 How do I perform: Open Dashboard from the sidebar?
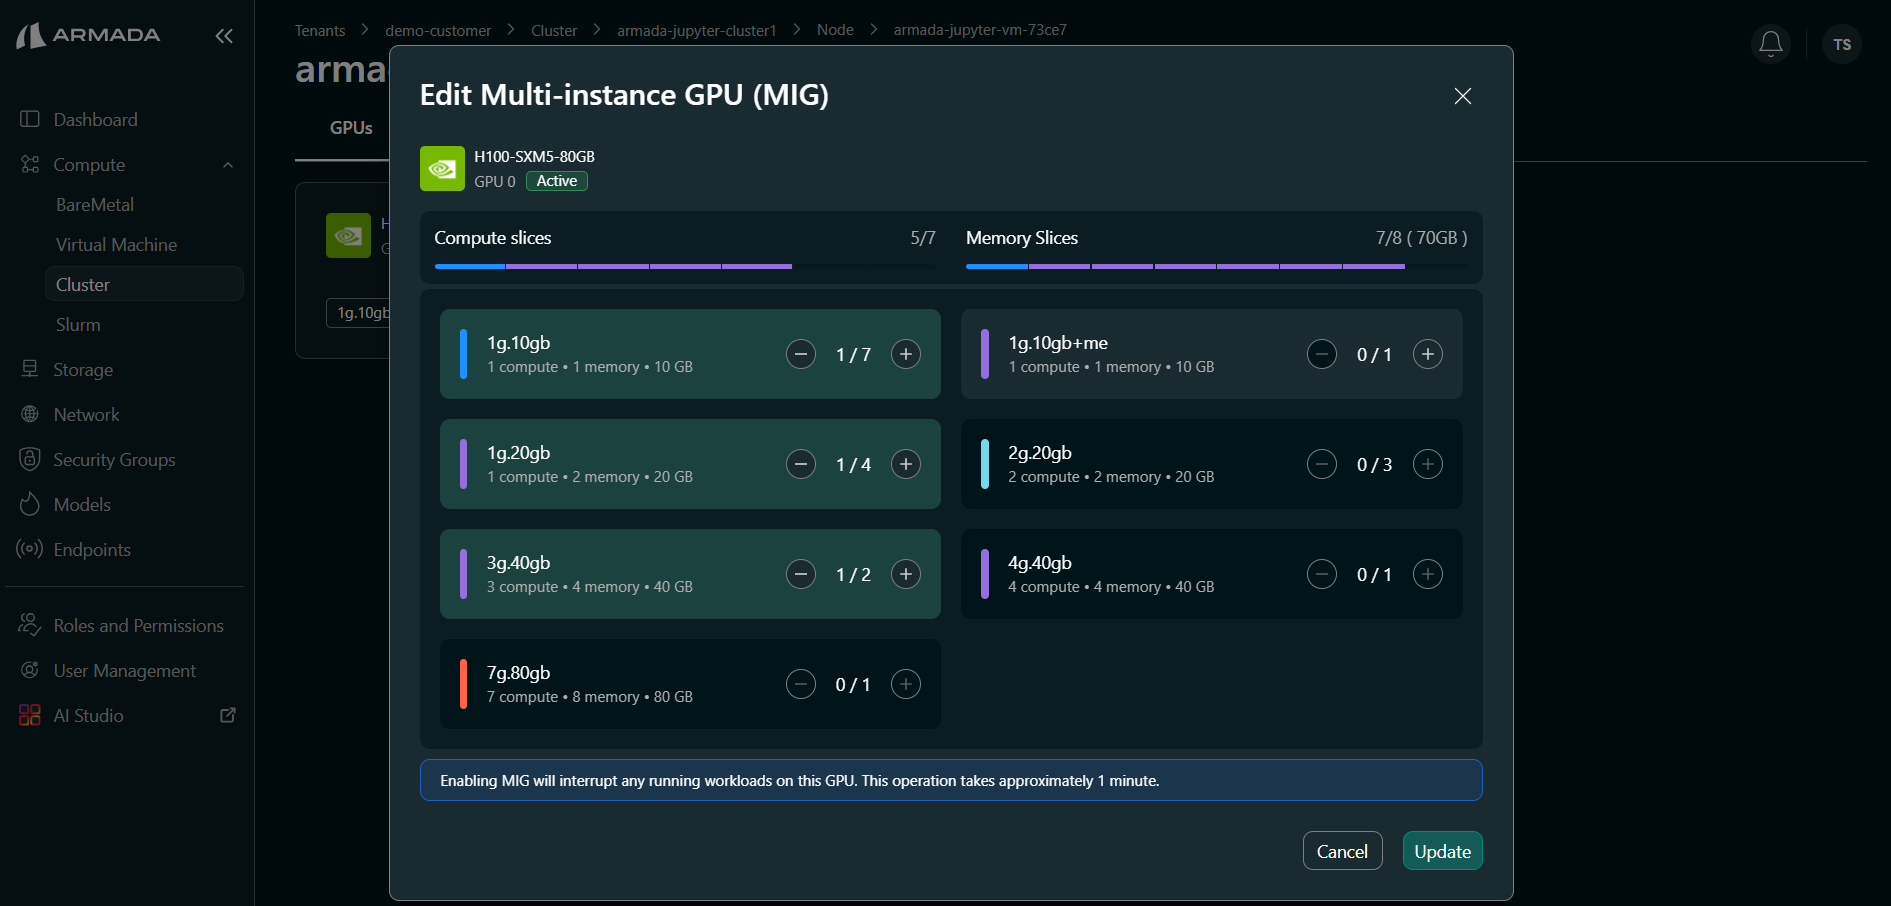coord(95,120)
